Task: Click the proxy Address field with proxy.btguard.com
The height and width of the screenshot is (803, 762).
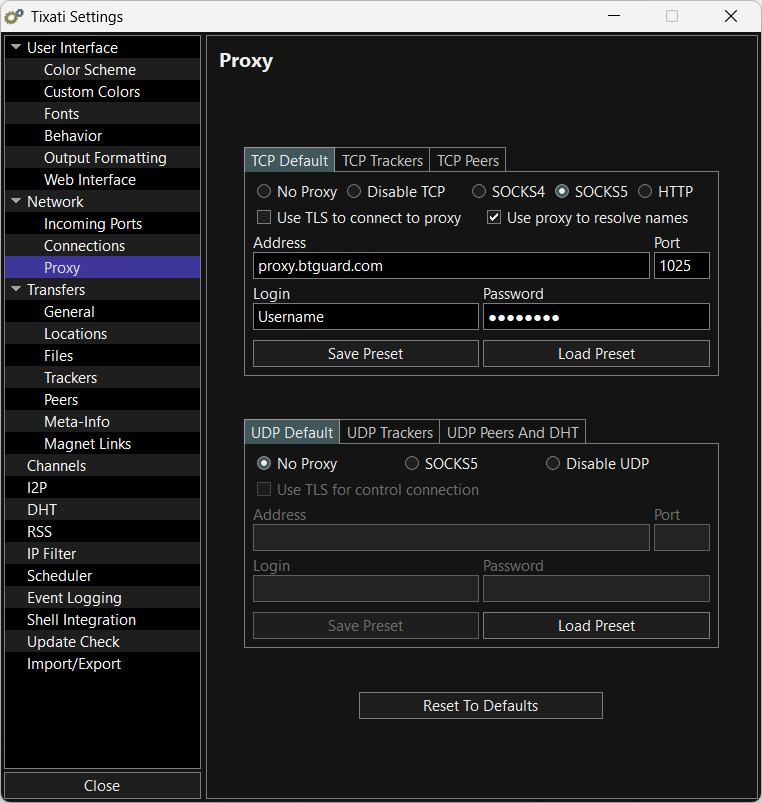Action: point(450,265)
